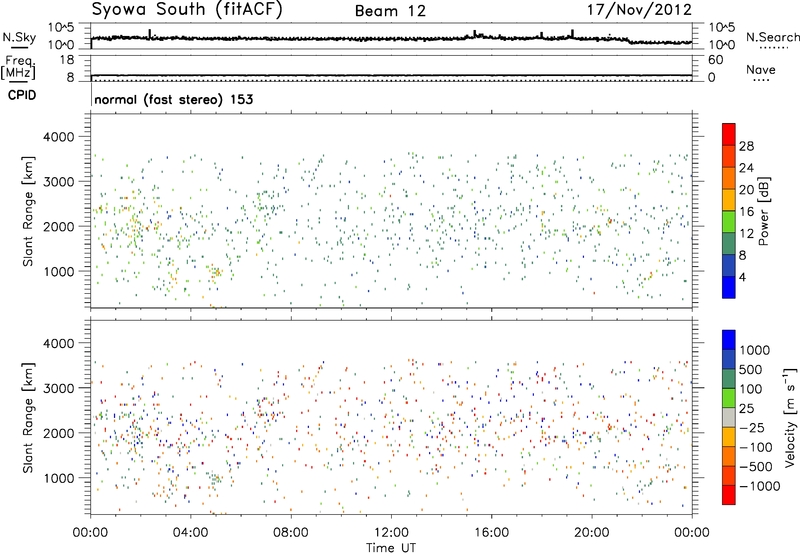Click the 20–24 dB orange Power segment
Screen dimensions: 800x554
pos(729,178)
